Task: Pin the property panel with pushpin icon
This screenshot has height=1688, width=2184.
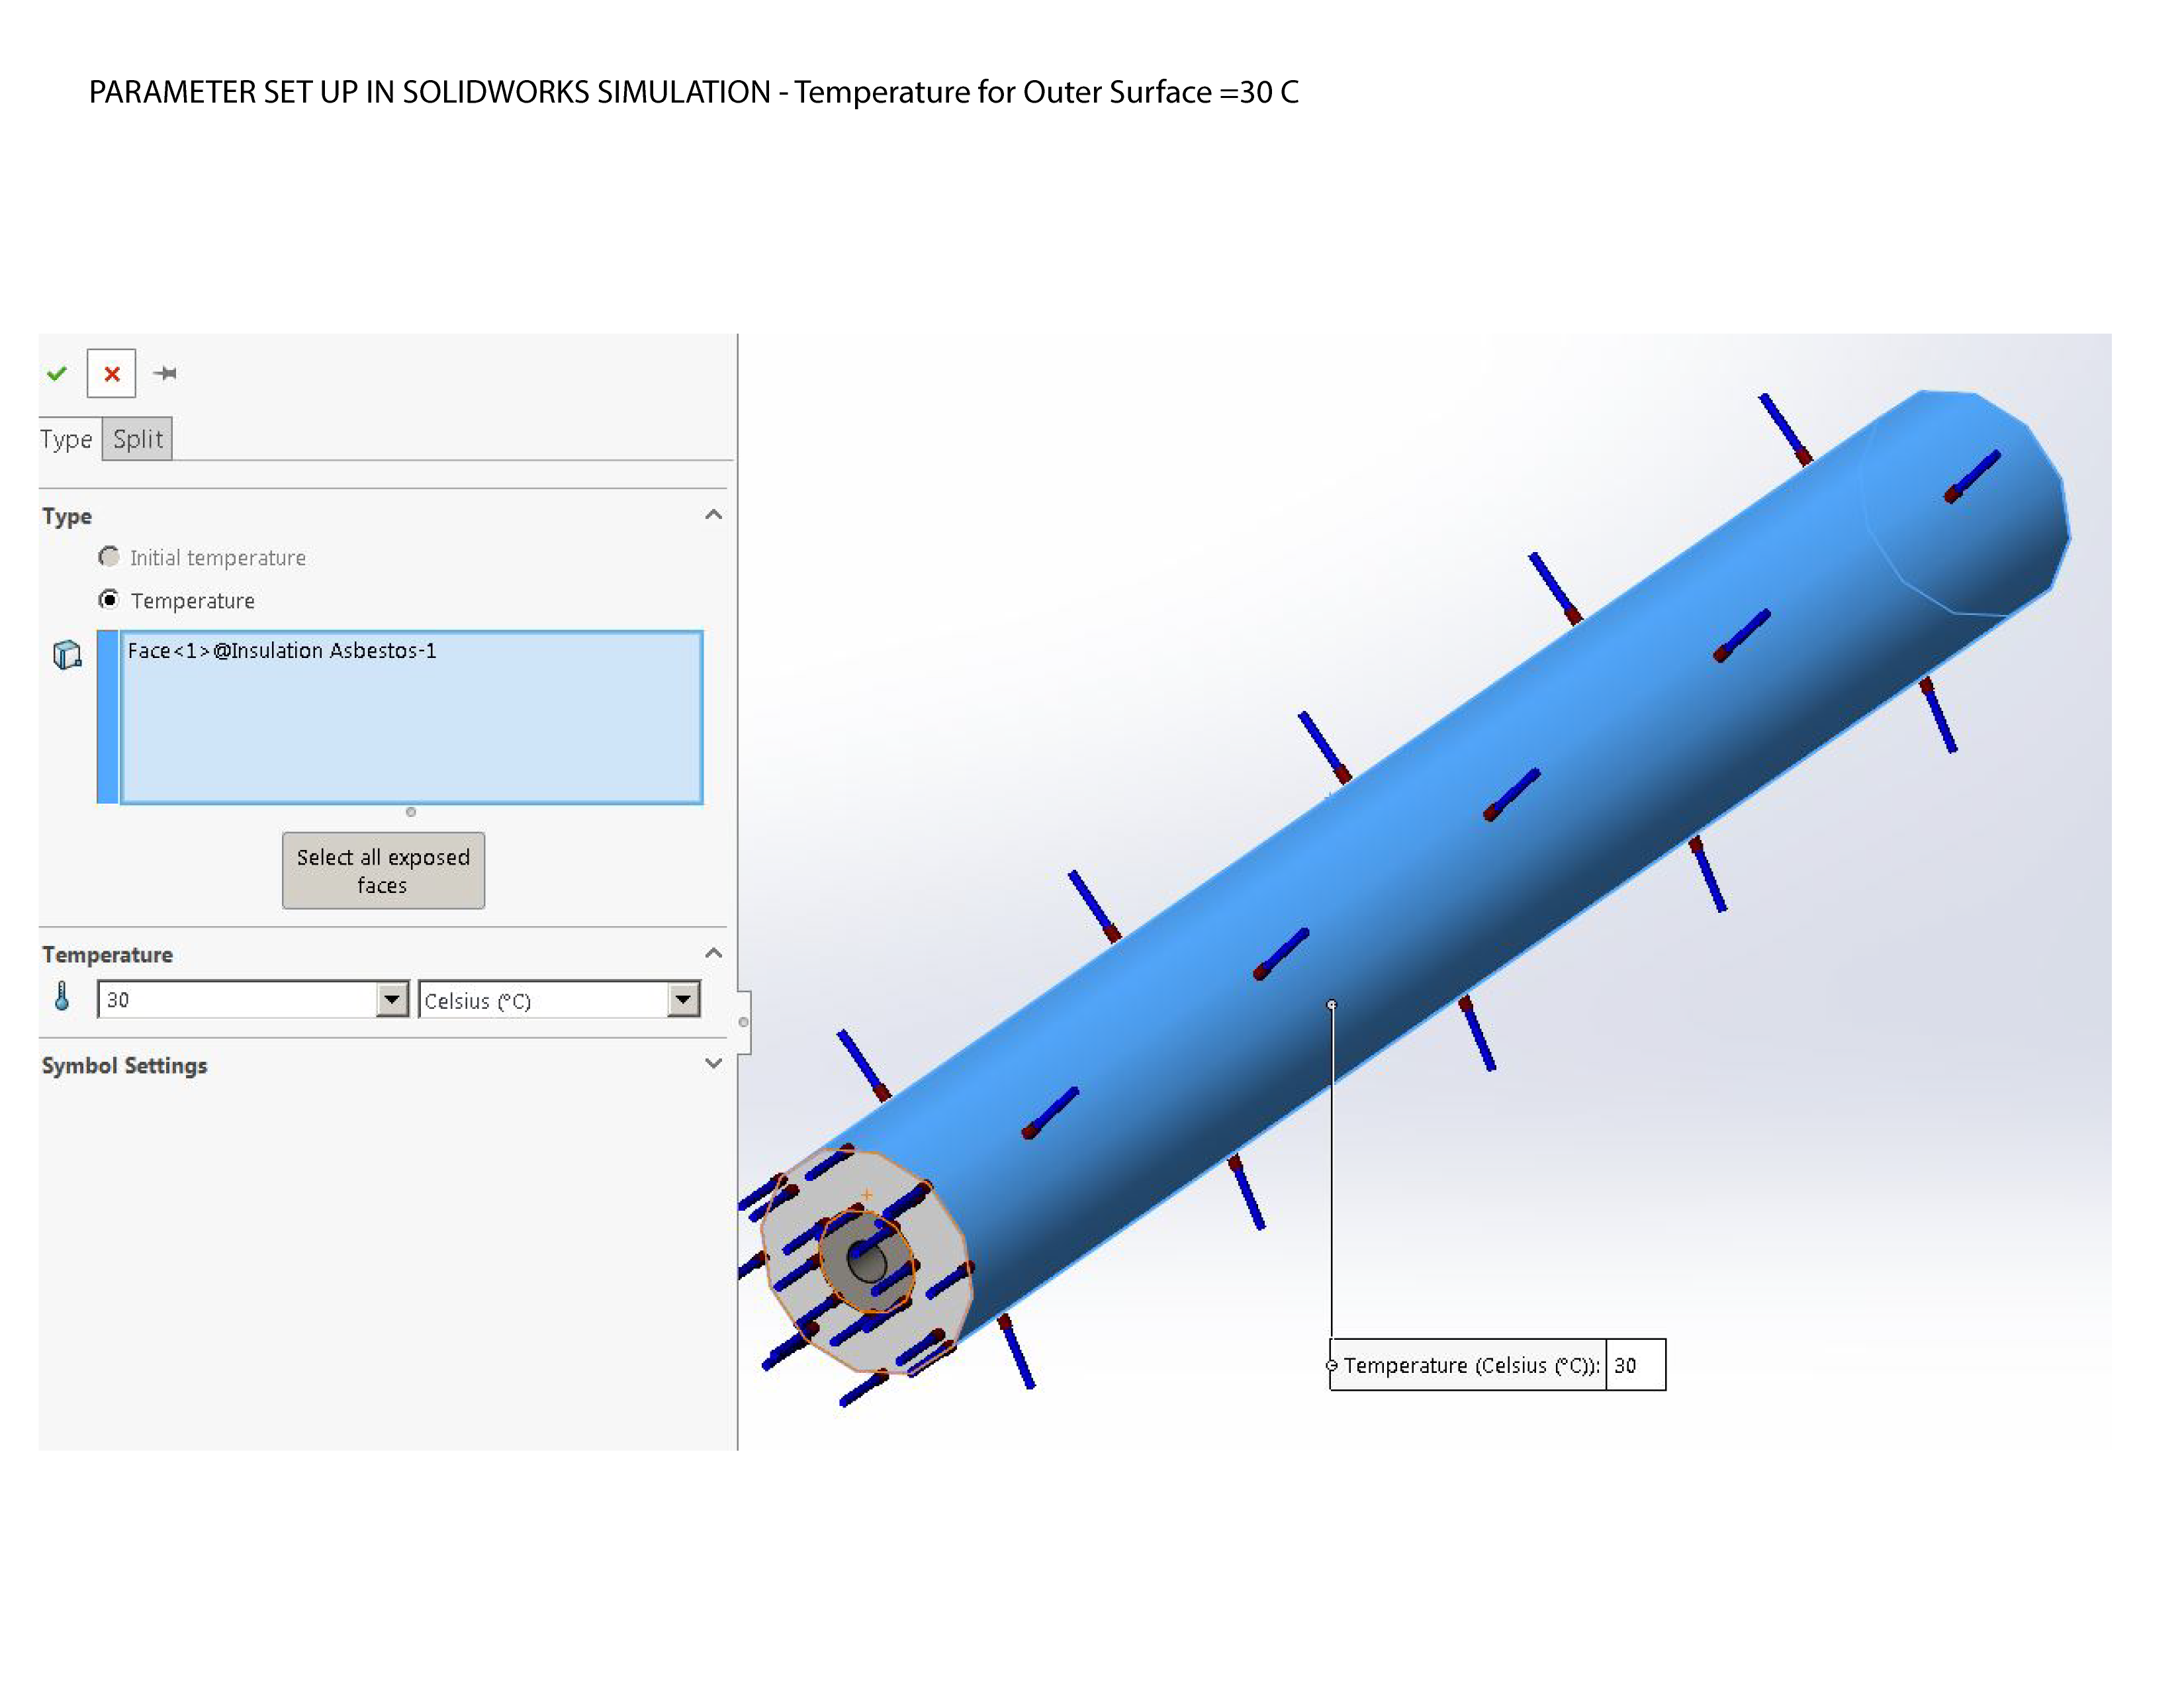Action: 165,373
